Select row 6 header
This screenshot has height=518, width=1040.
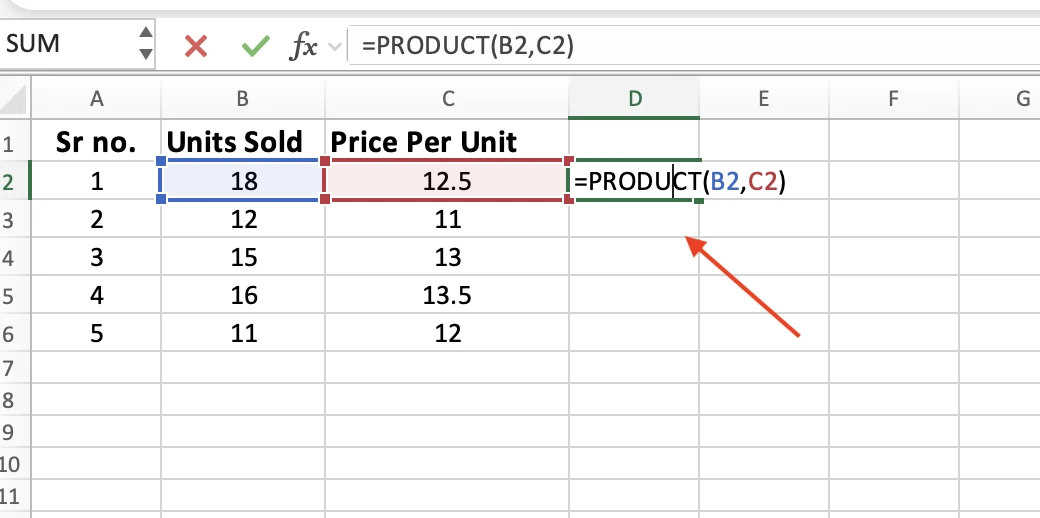click(x=14, y=332)
